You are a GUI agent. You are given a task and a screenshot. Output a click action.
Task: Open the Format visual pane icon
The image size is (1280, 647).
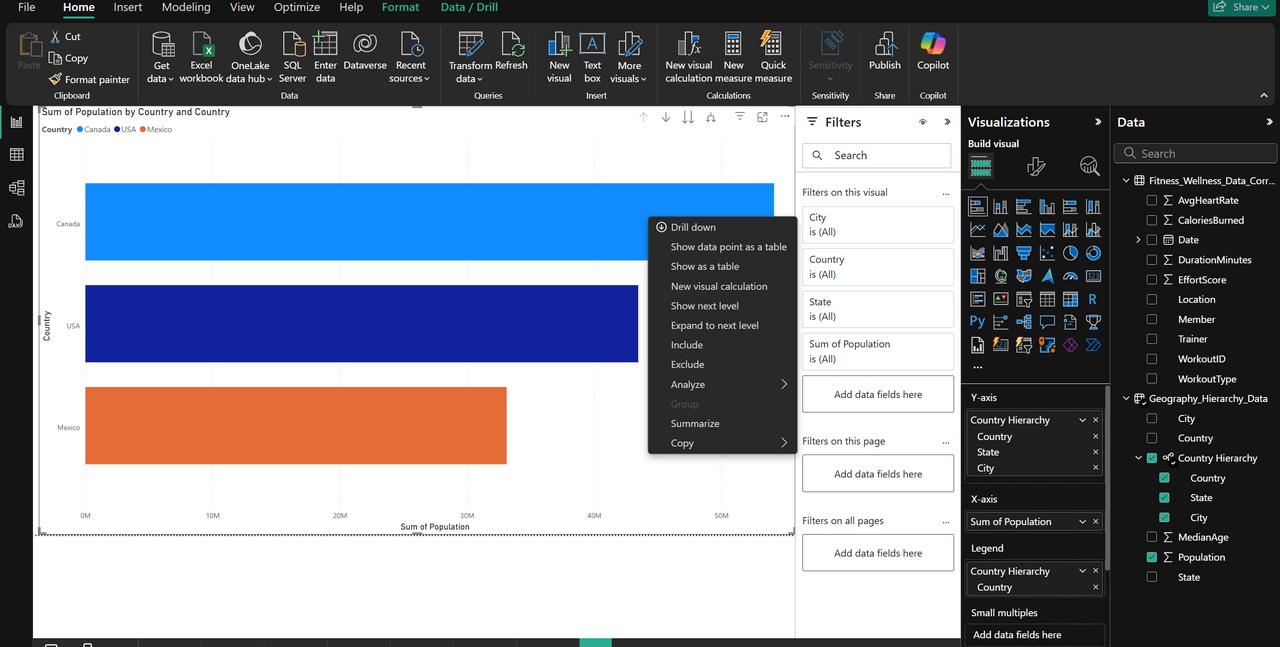[x=1036, y=166]
